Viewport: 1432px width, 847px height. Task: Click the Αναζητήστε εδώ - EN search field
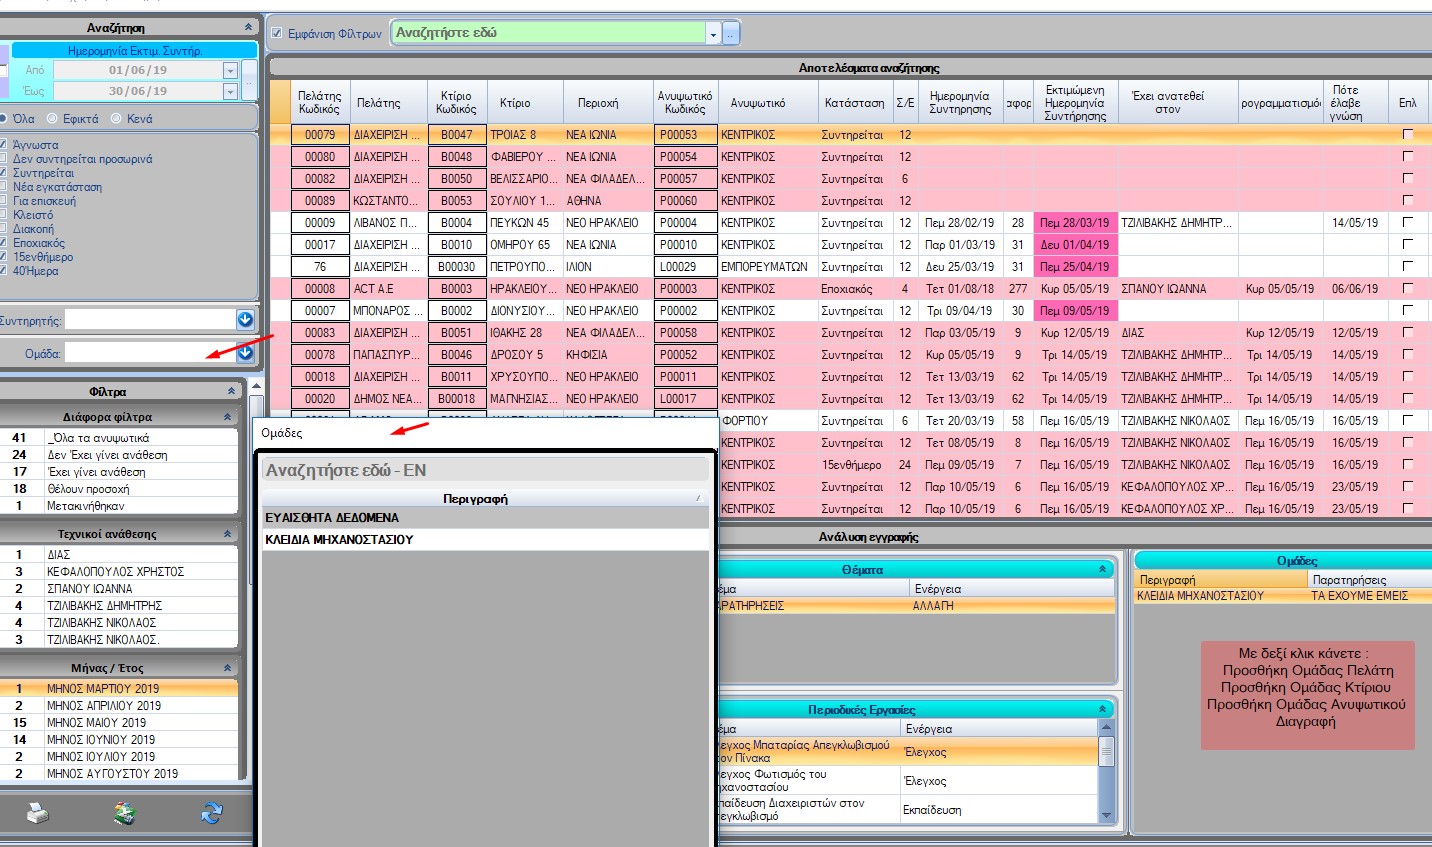coord(485,470)
